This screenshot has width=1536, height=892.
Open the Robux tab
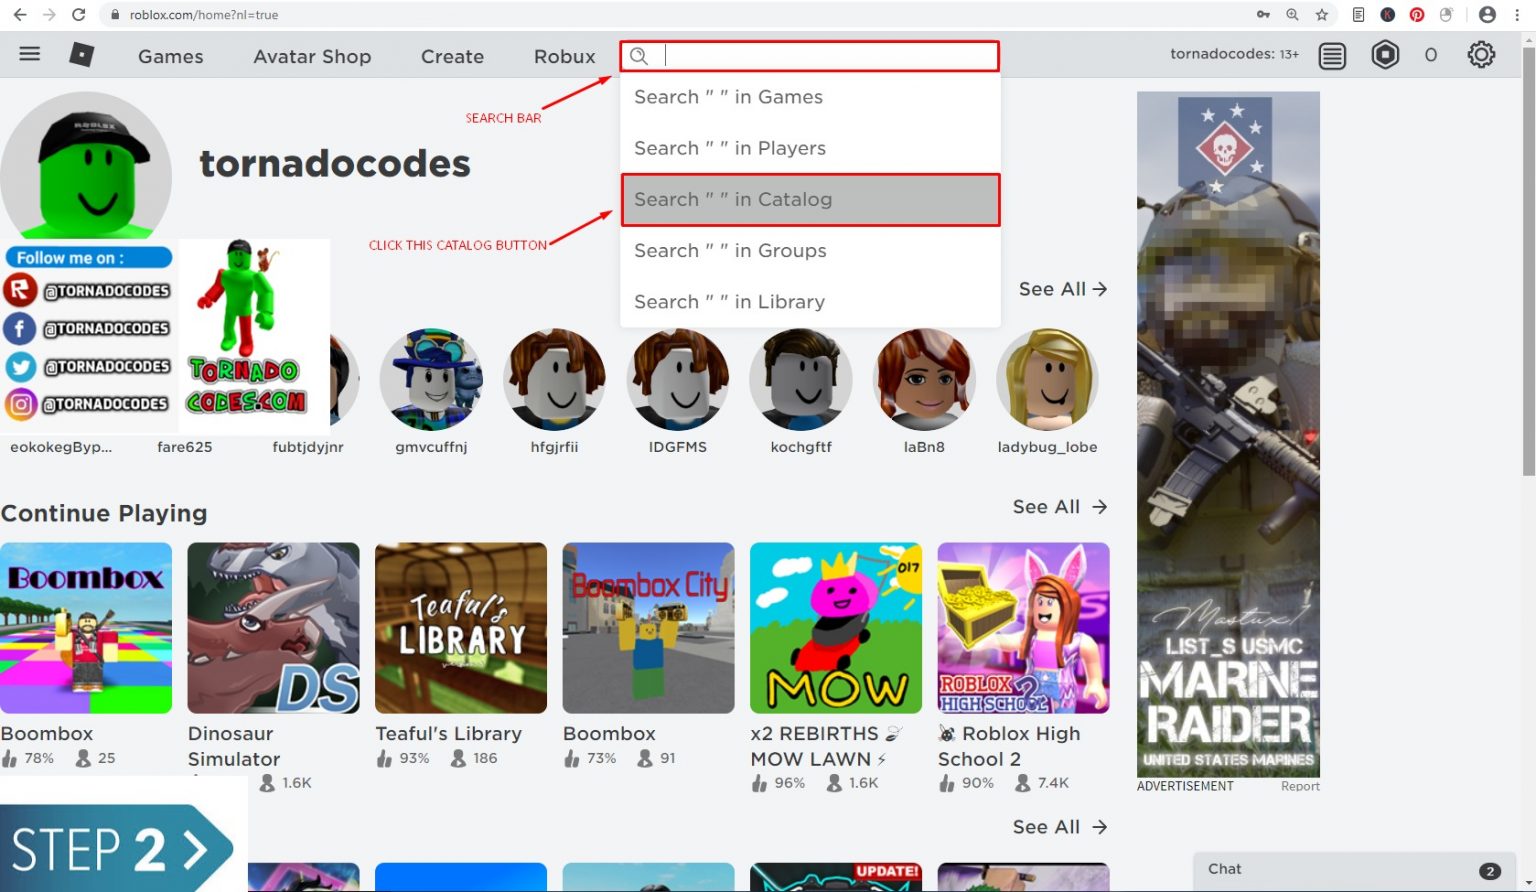tap(564, 57)
